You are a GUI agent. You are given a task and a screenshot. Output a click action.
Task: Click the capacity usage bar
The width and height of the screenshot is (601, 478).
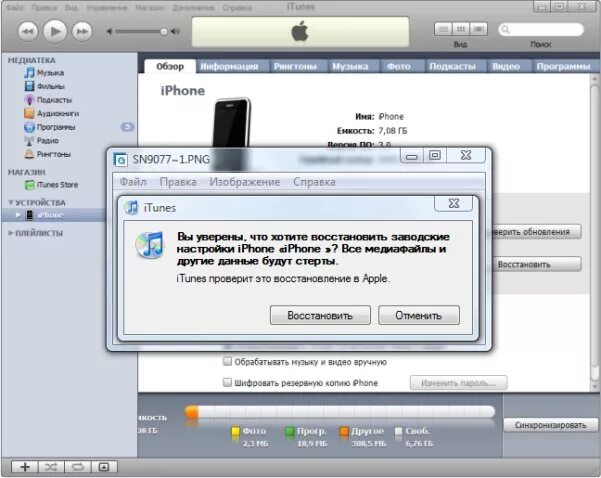pos(340,412)
